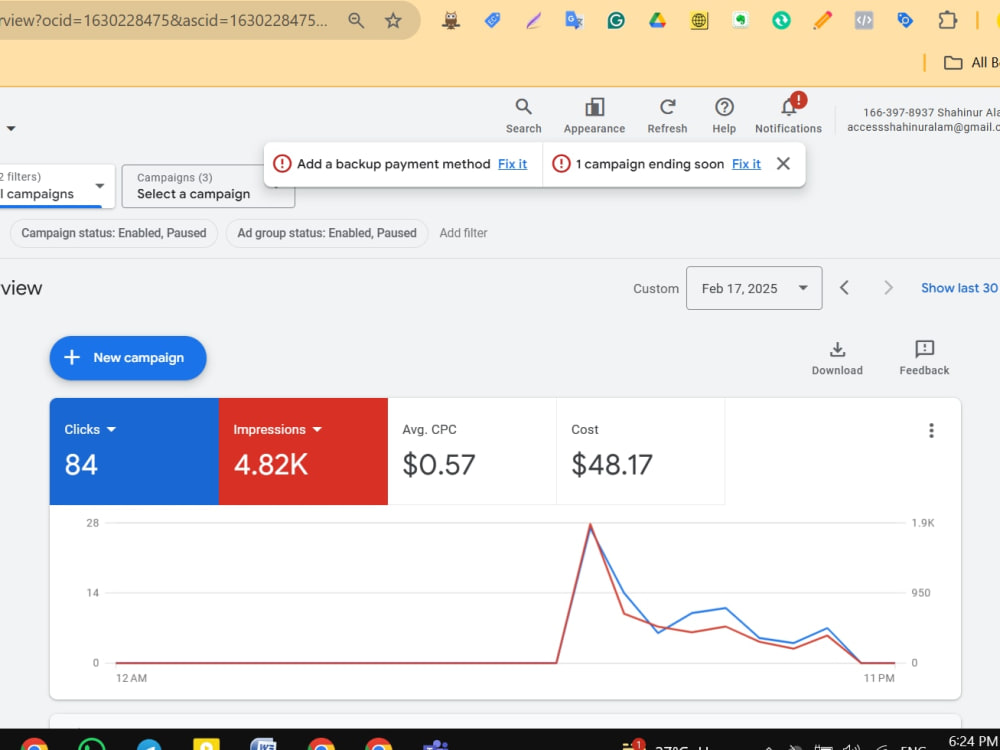1000x750 pixels.
Task: Click the yellow globe extension icon
Action: (699, 20)
